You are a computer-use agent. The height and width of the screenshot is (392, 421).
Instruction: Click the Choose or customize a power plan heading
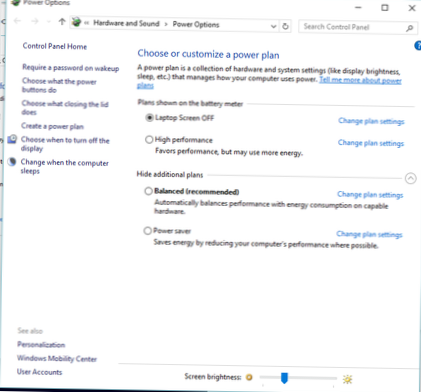click(208, 54)
